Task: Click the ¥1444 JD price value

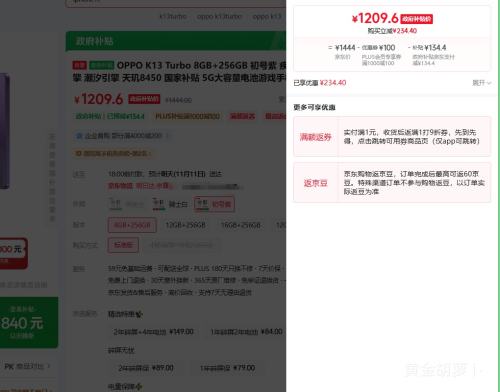Action: (345, 48)
